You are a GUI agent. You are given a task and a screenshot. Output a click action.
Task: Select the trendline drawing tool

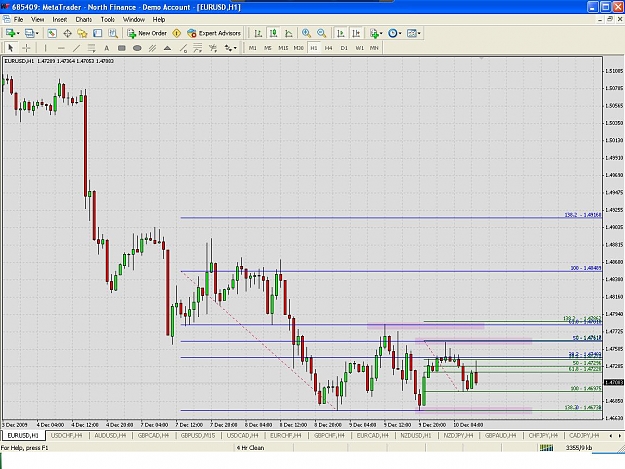click(76, 48)
